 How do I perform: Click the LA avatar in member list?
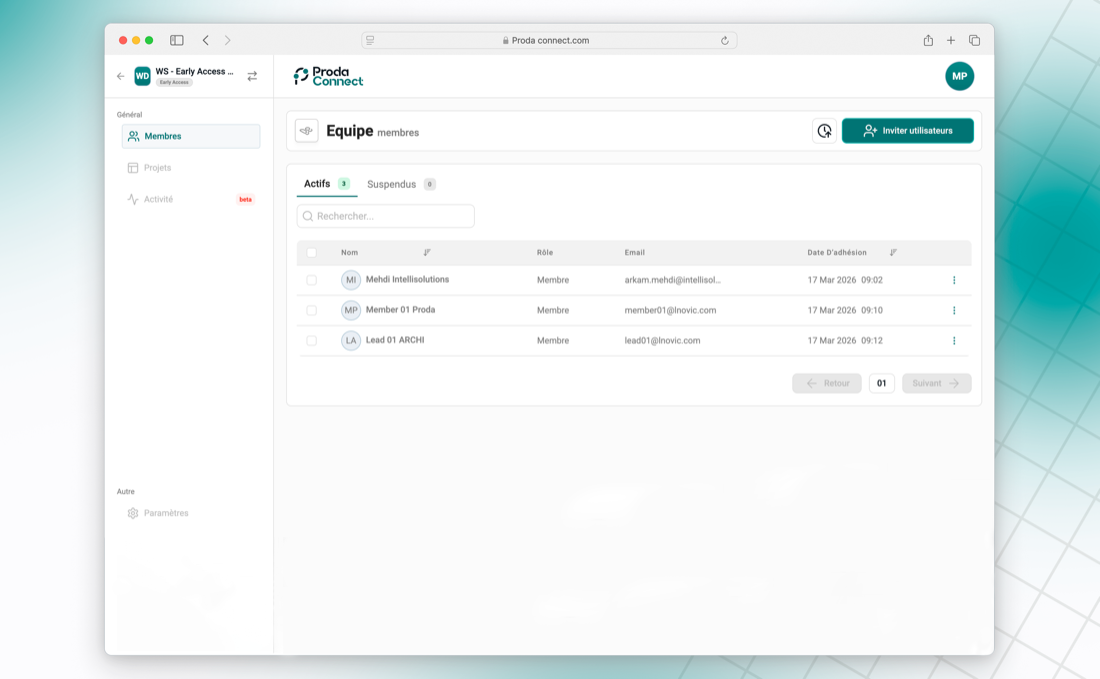click(x=351, y=340)
